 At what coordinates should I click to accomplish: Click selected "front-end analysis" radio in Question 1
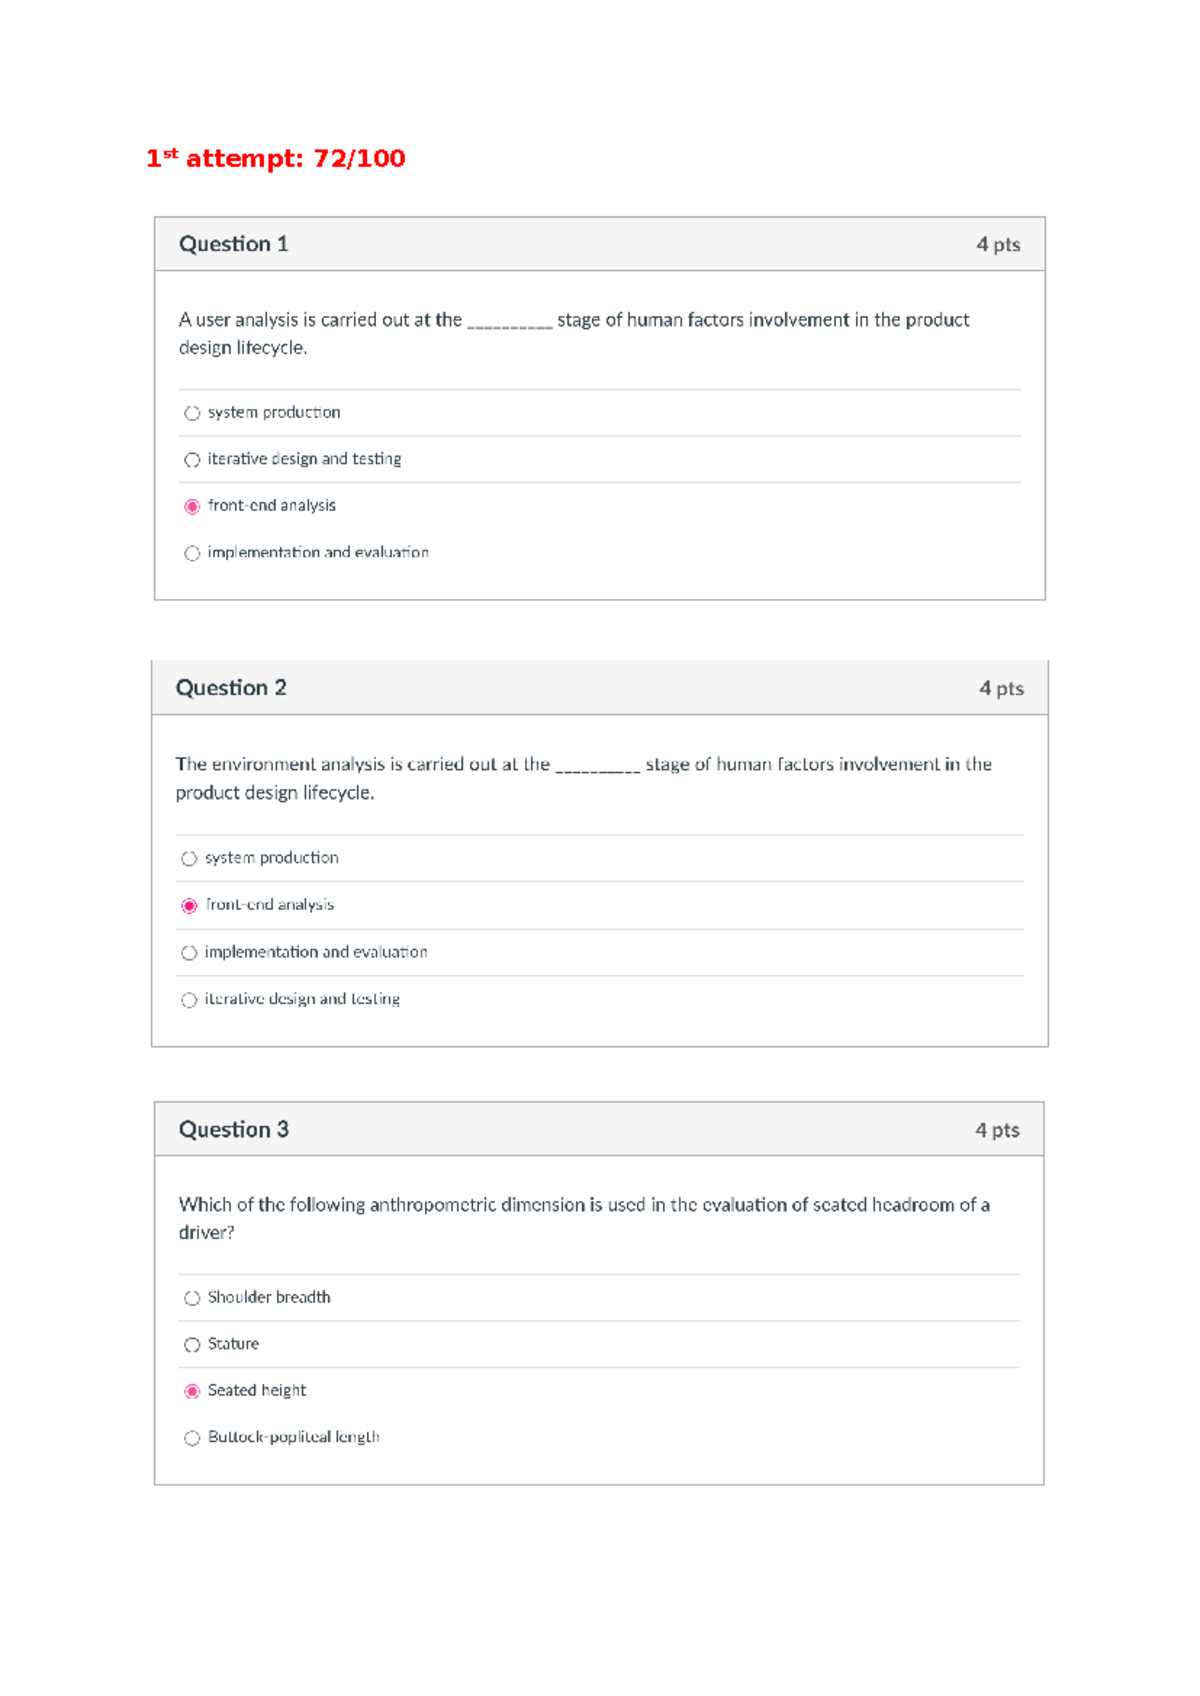point(192,507)
